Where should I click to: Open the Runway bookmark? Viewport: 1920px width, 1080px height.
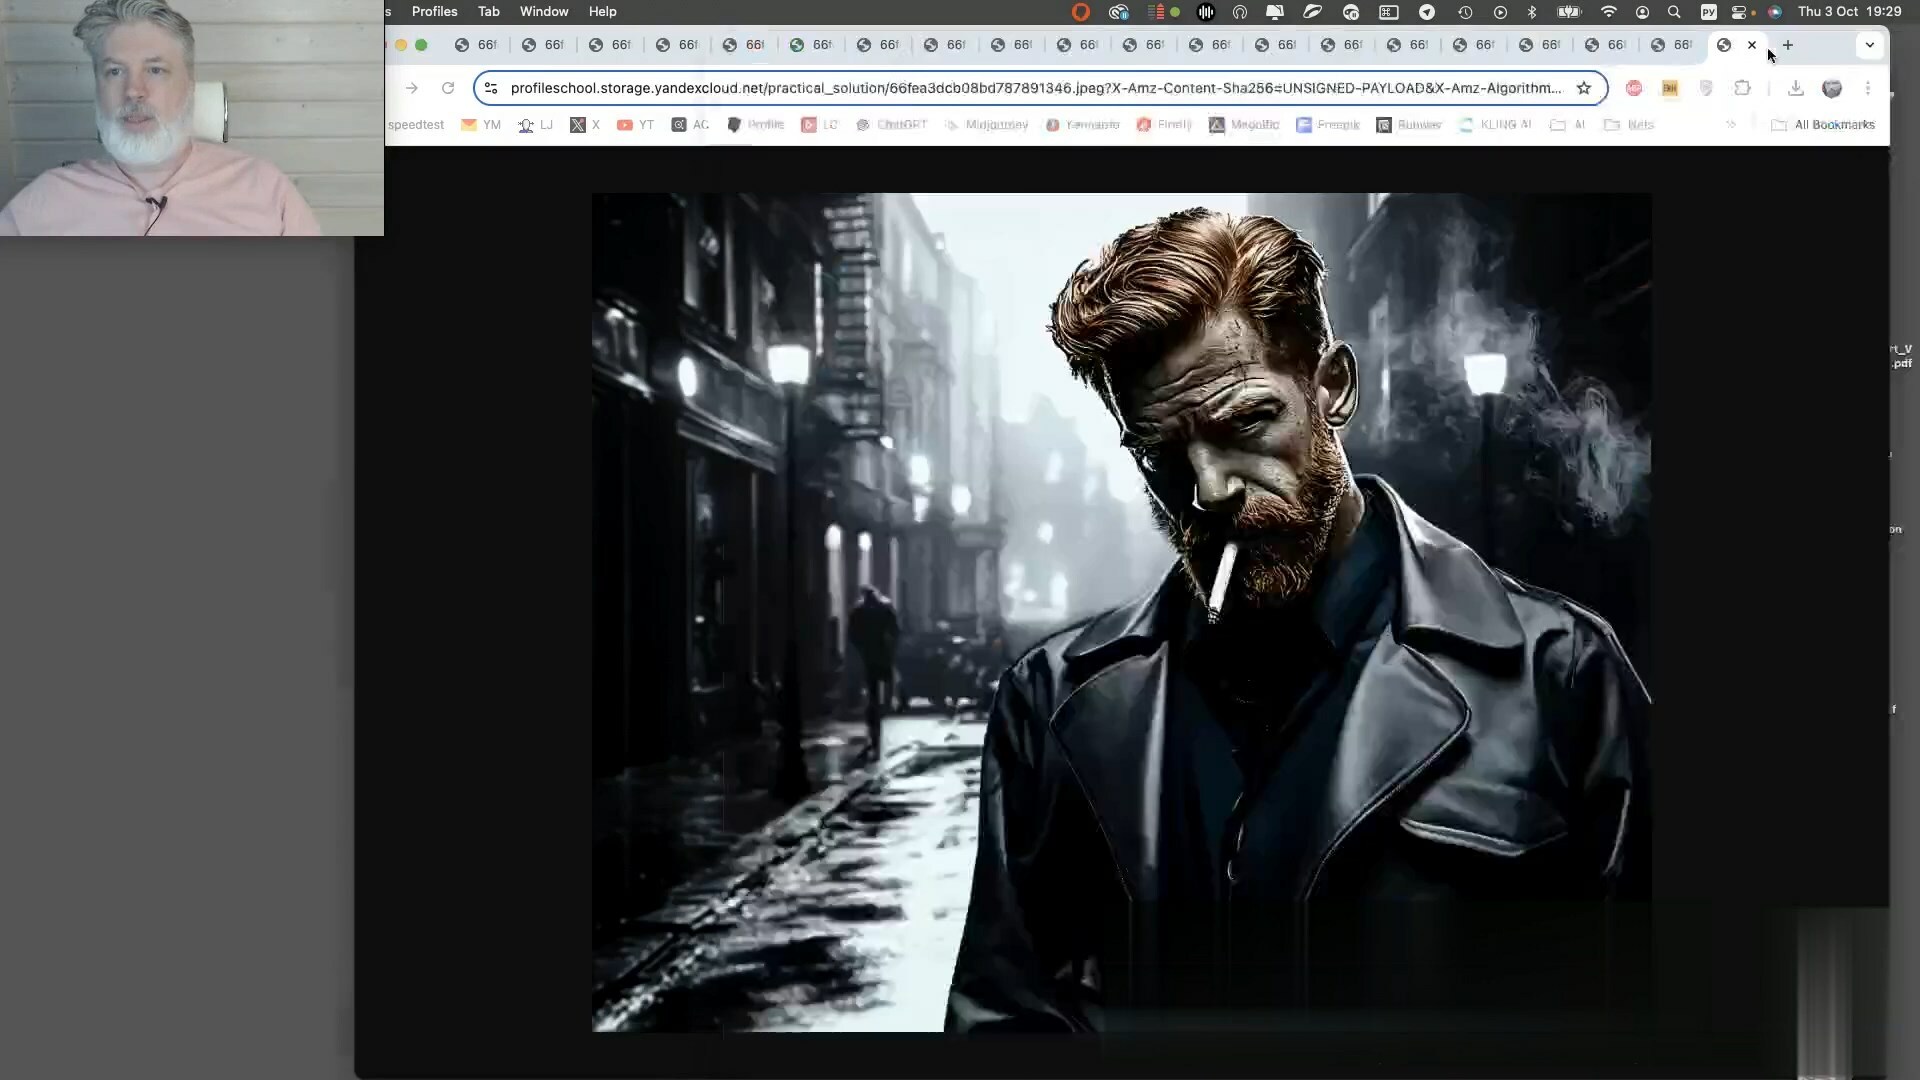click(x=1409, y=125)
